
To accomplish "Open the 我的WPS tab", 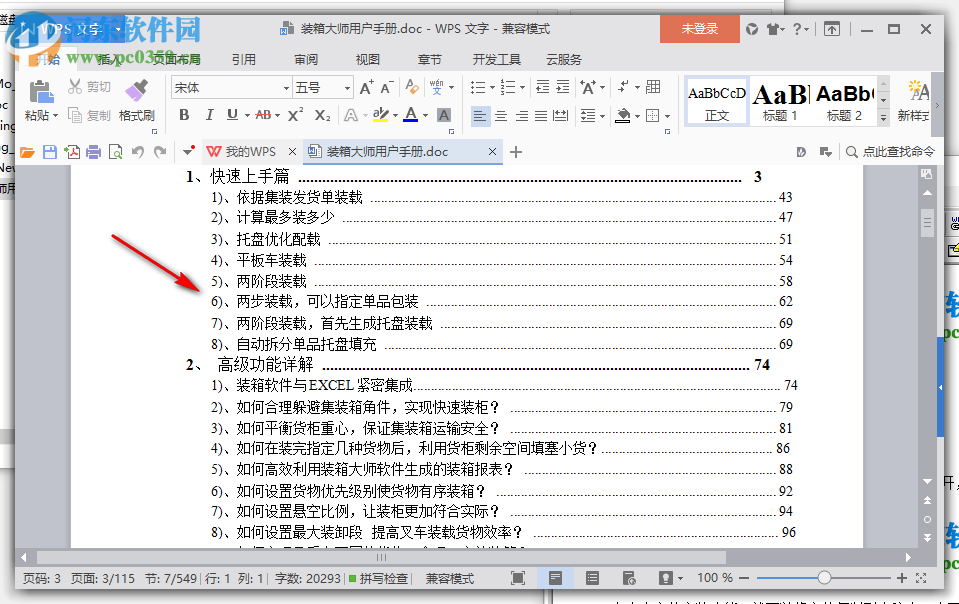I will coord(253,152).
